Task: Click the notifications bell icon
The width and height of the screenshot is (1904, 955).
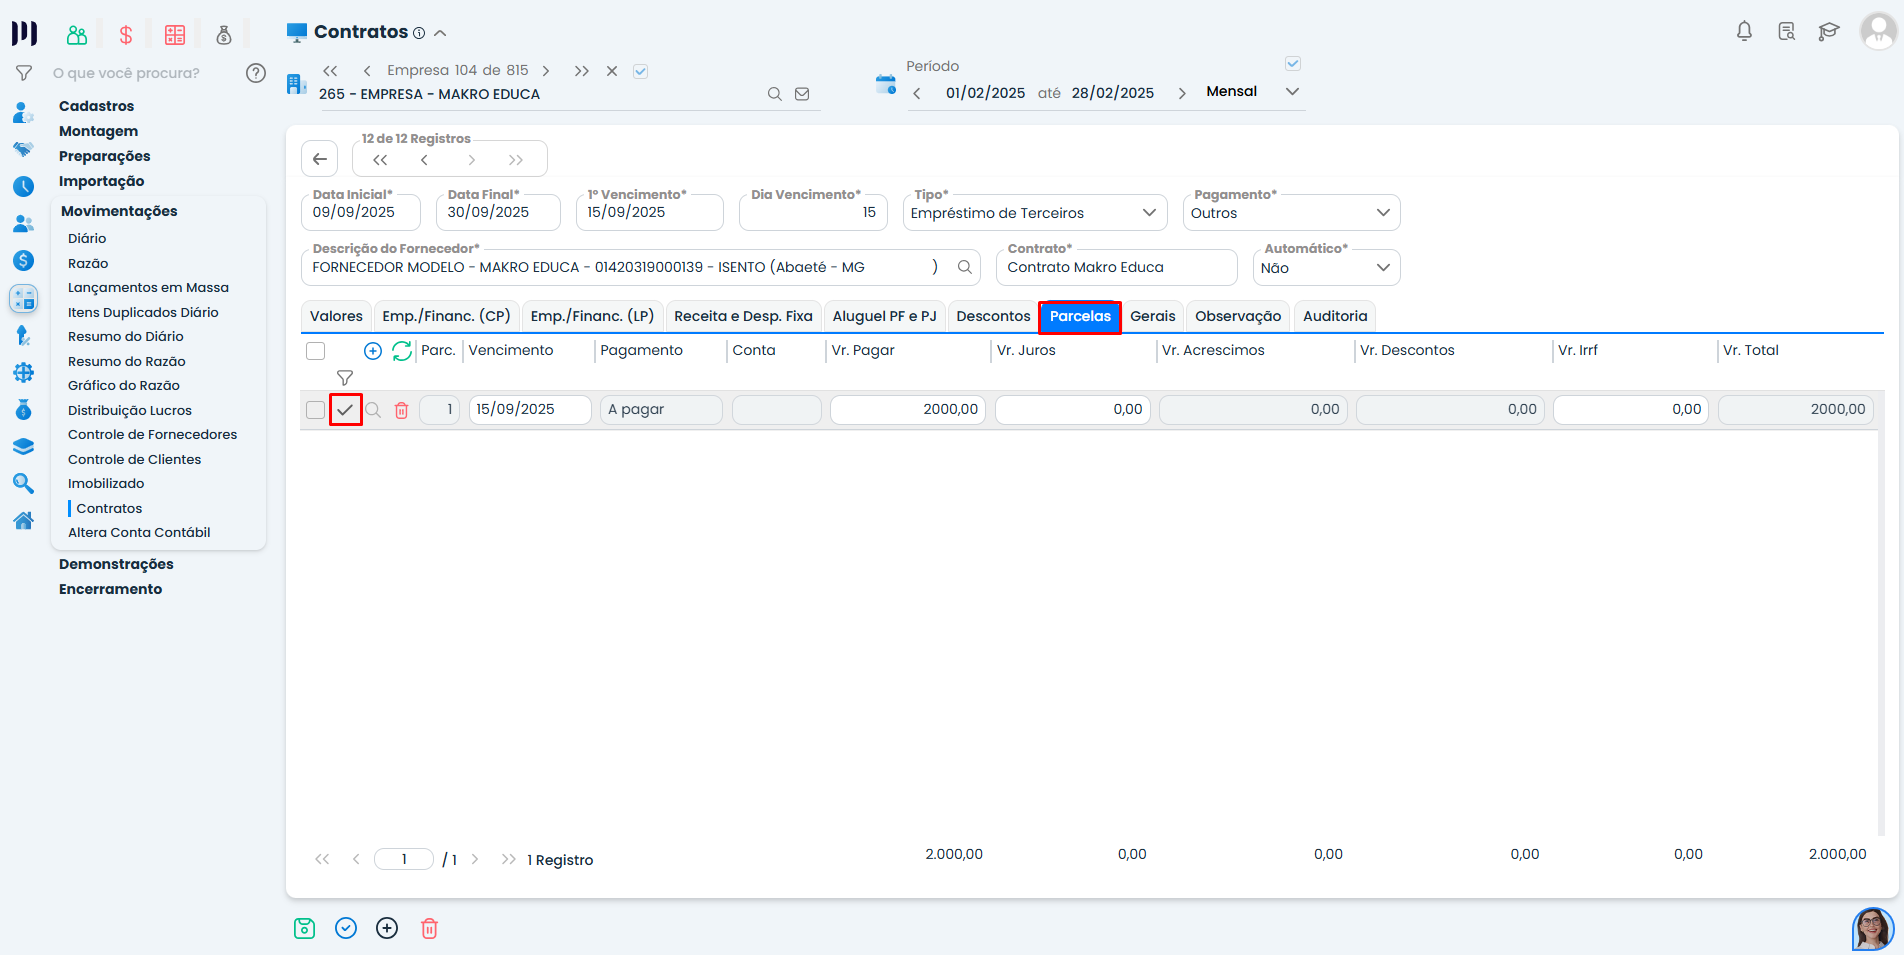Action: [x=1744, y=32]
